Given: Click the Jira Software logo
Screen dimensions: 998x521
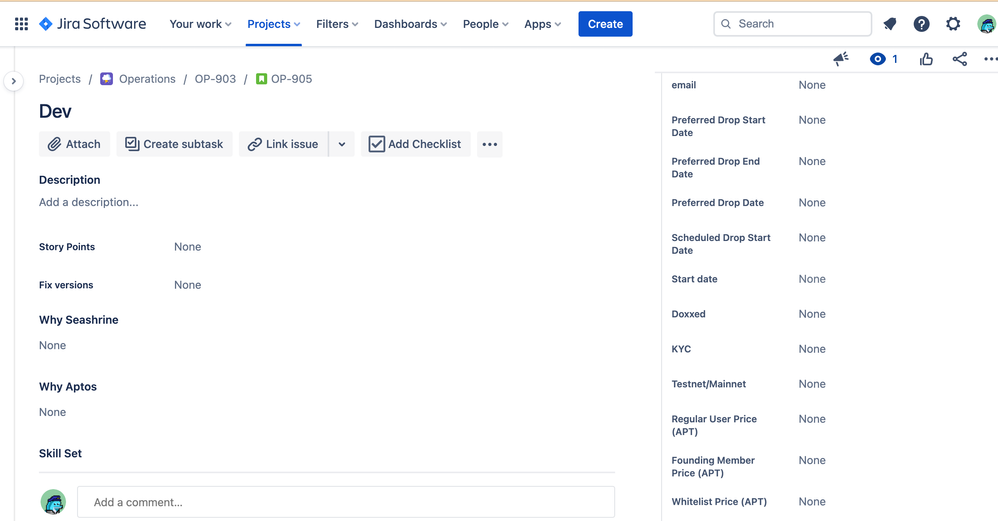Looking at the screenshot, I should coord(92,24).
